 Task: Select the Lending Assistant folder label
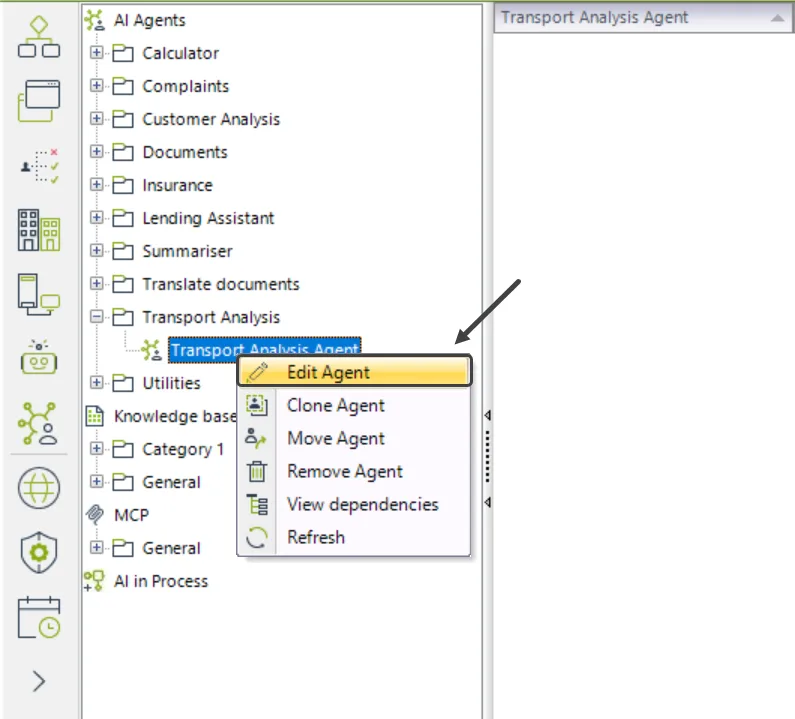(x=208, y=218)
